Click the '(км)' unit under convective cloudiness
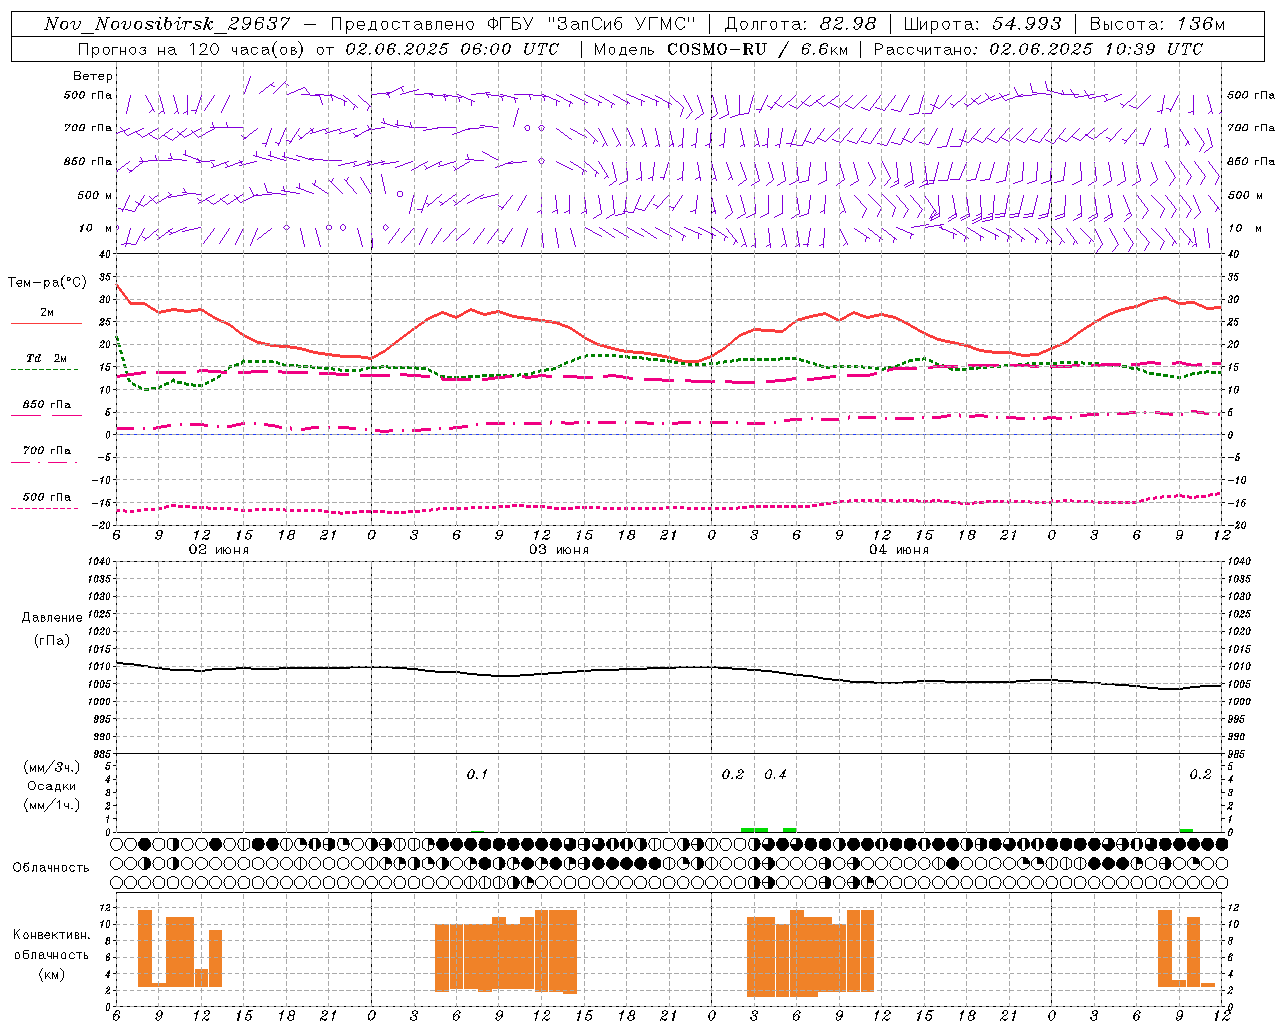The image size is (1280, 1024). (x=52, y=974)
